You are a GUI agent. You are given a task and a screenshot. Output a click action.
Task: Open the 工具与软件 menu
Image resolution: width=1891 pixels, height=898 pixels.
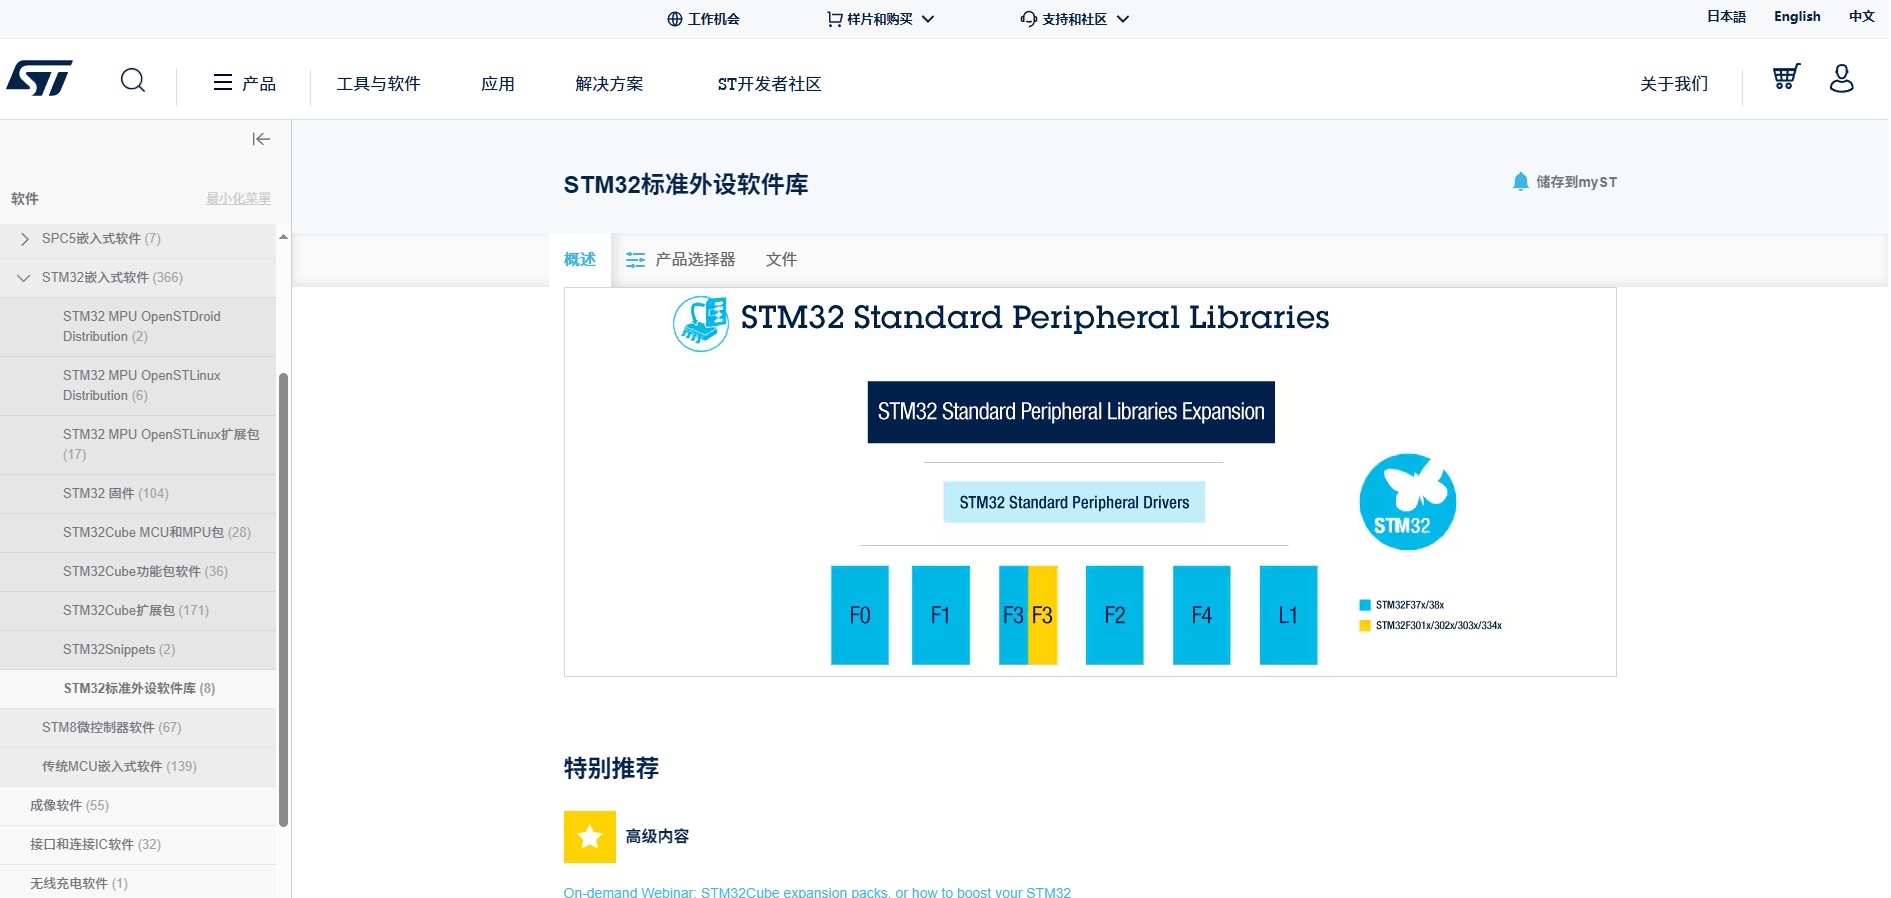[x=378, y=84]
